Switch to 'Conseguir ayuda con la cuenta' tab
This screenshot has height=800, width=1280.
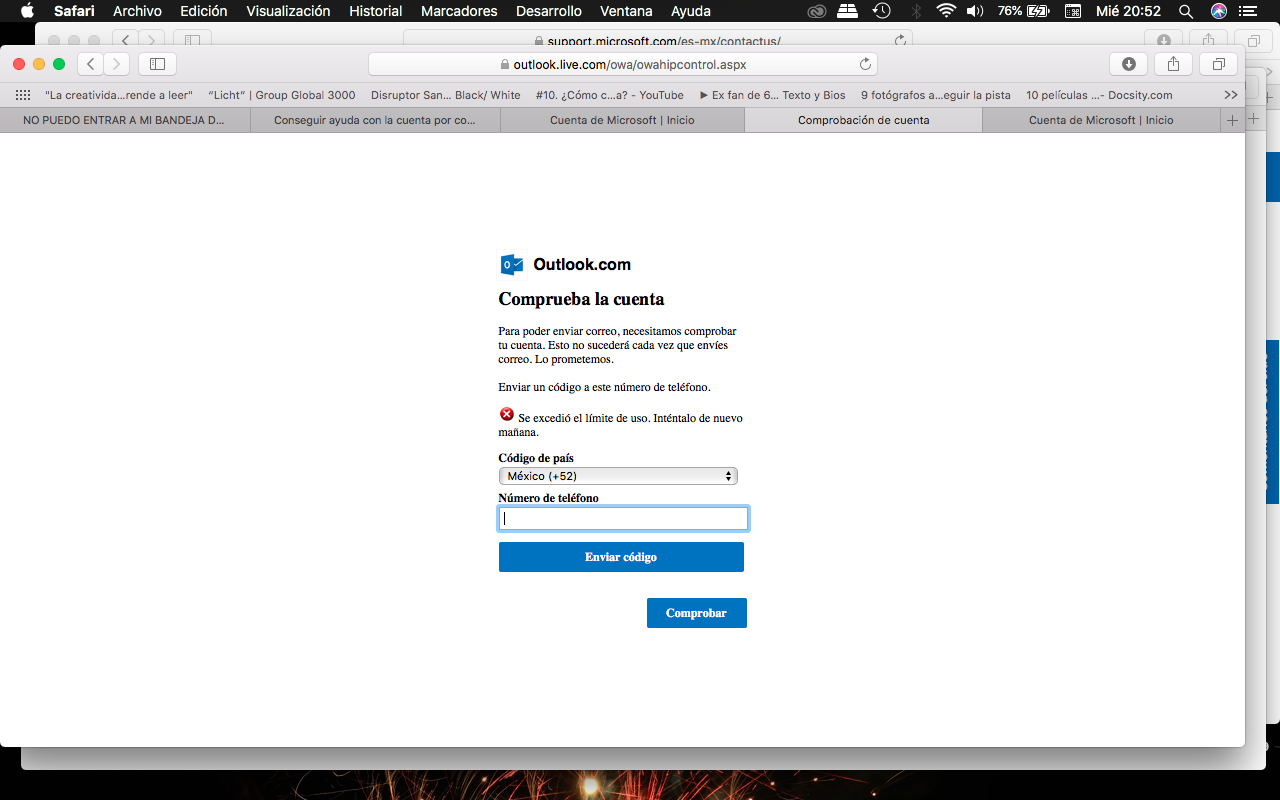[375, 120]
